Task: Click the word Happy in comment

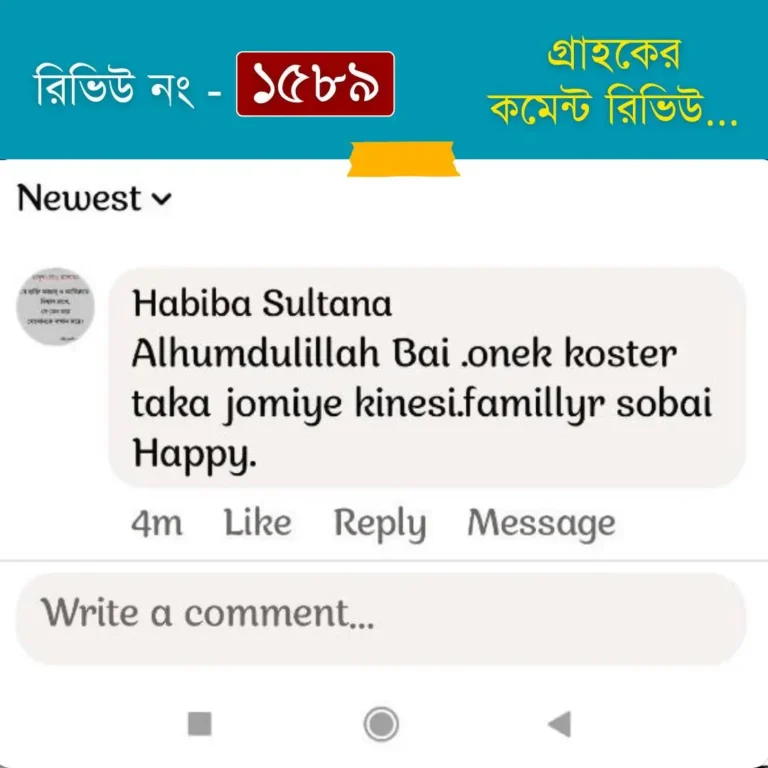Action: 194,454
